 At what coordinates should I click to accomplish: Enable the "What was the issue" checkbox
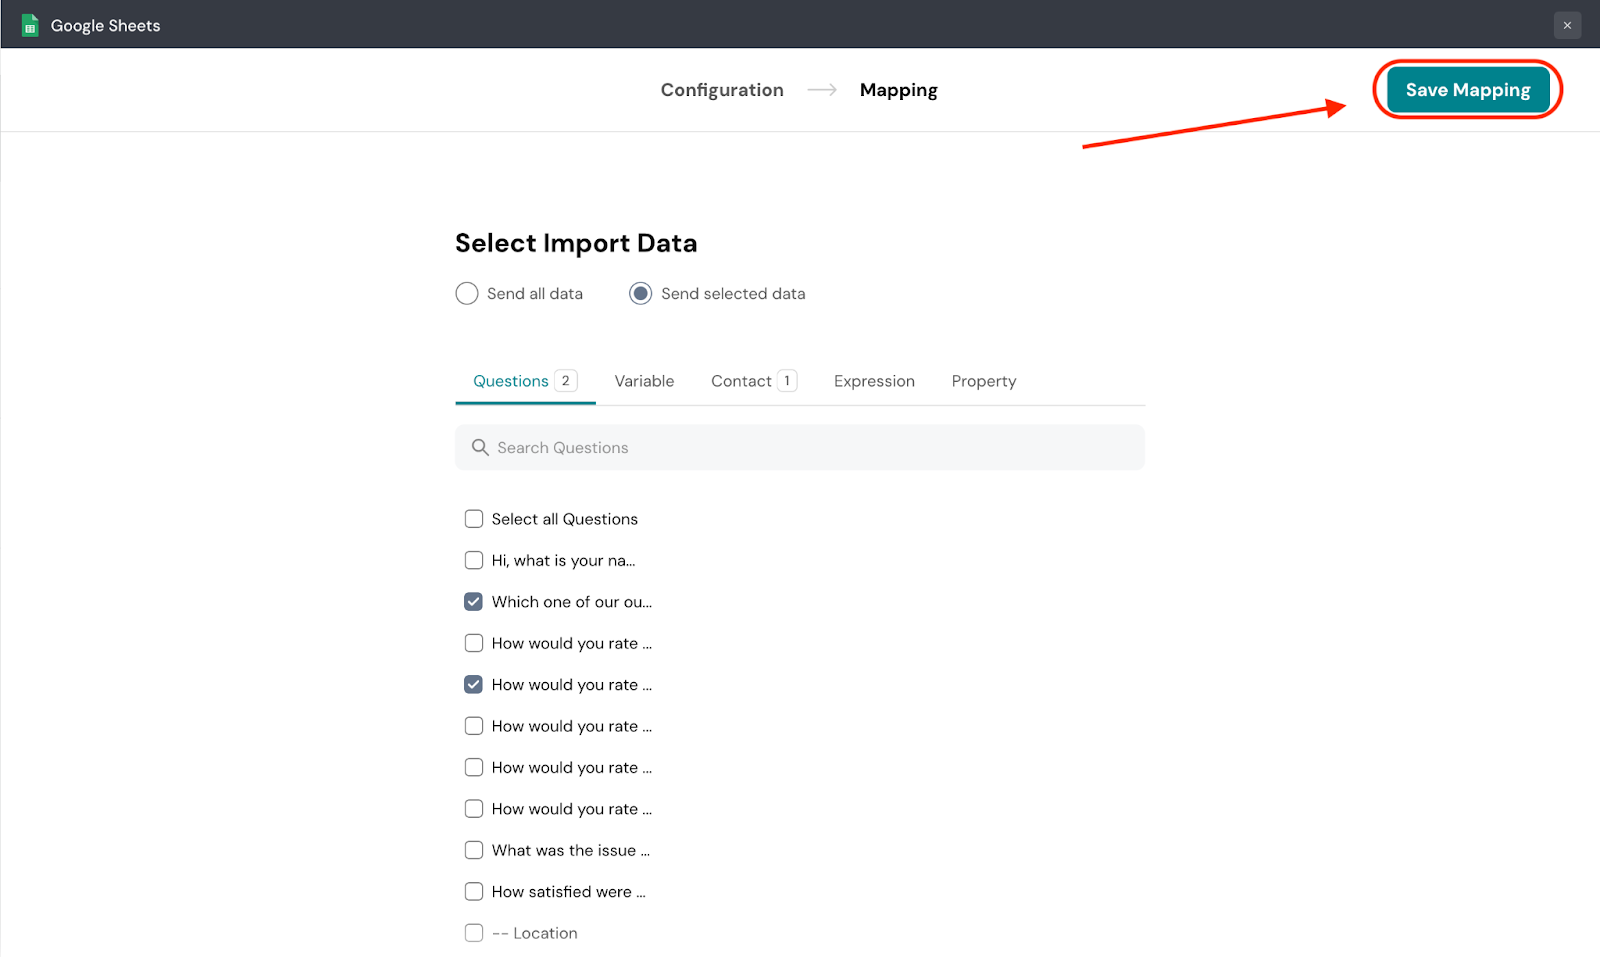tap(474, 850)
